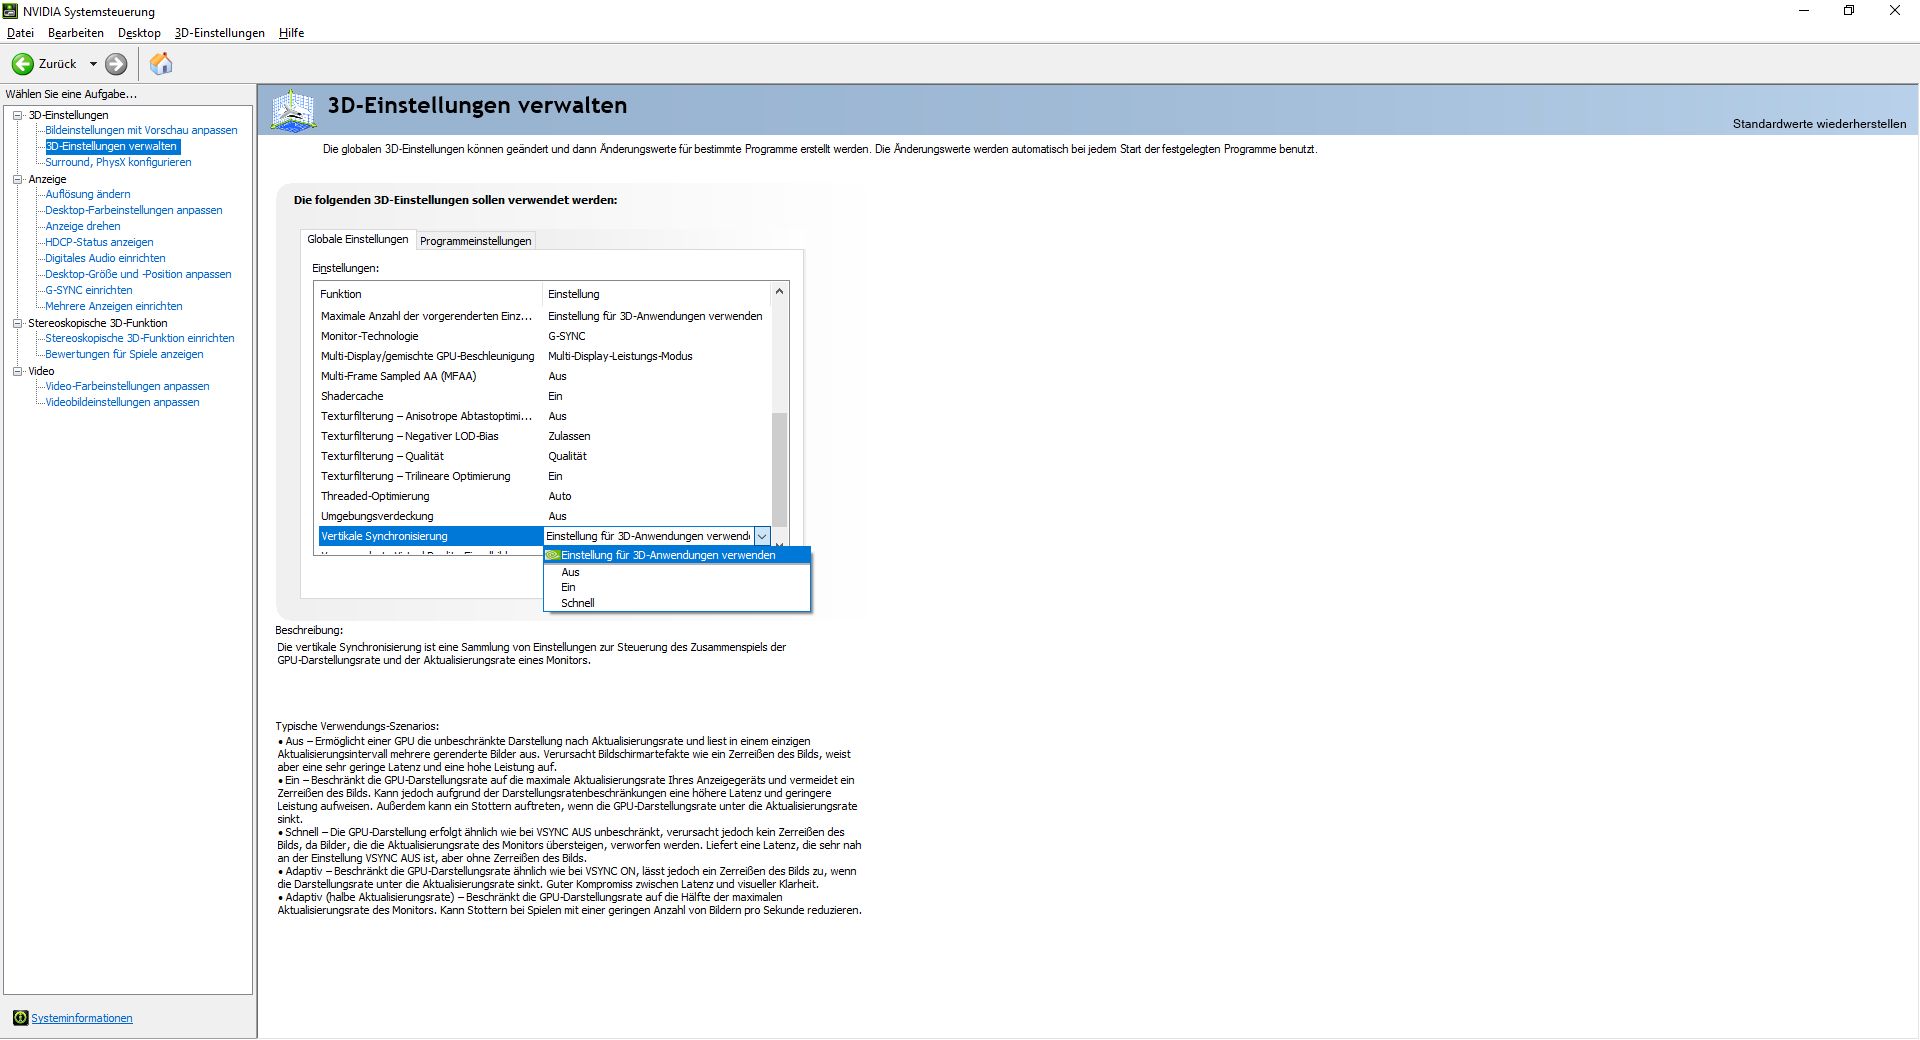Switch to the Globale Einstellungen tab
Image resolution: width=1920 pixels, height=1040 pixels.
click(357, 239)
